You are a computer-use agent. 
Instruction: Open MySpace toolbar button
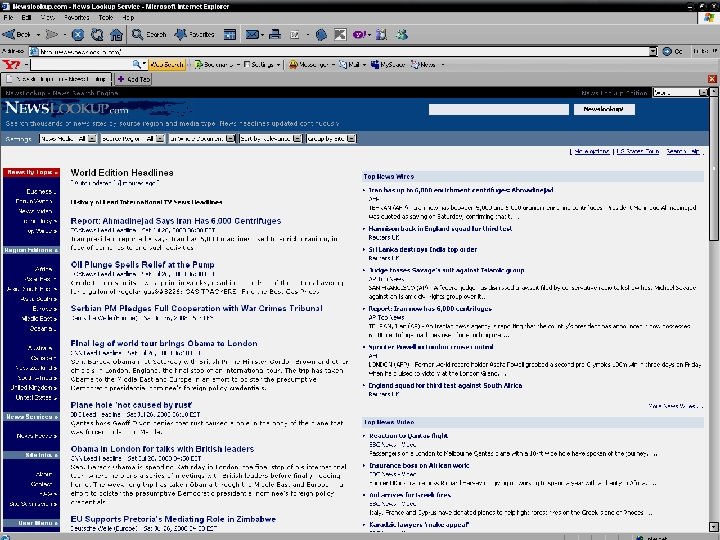coord(387,65)
